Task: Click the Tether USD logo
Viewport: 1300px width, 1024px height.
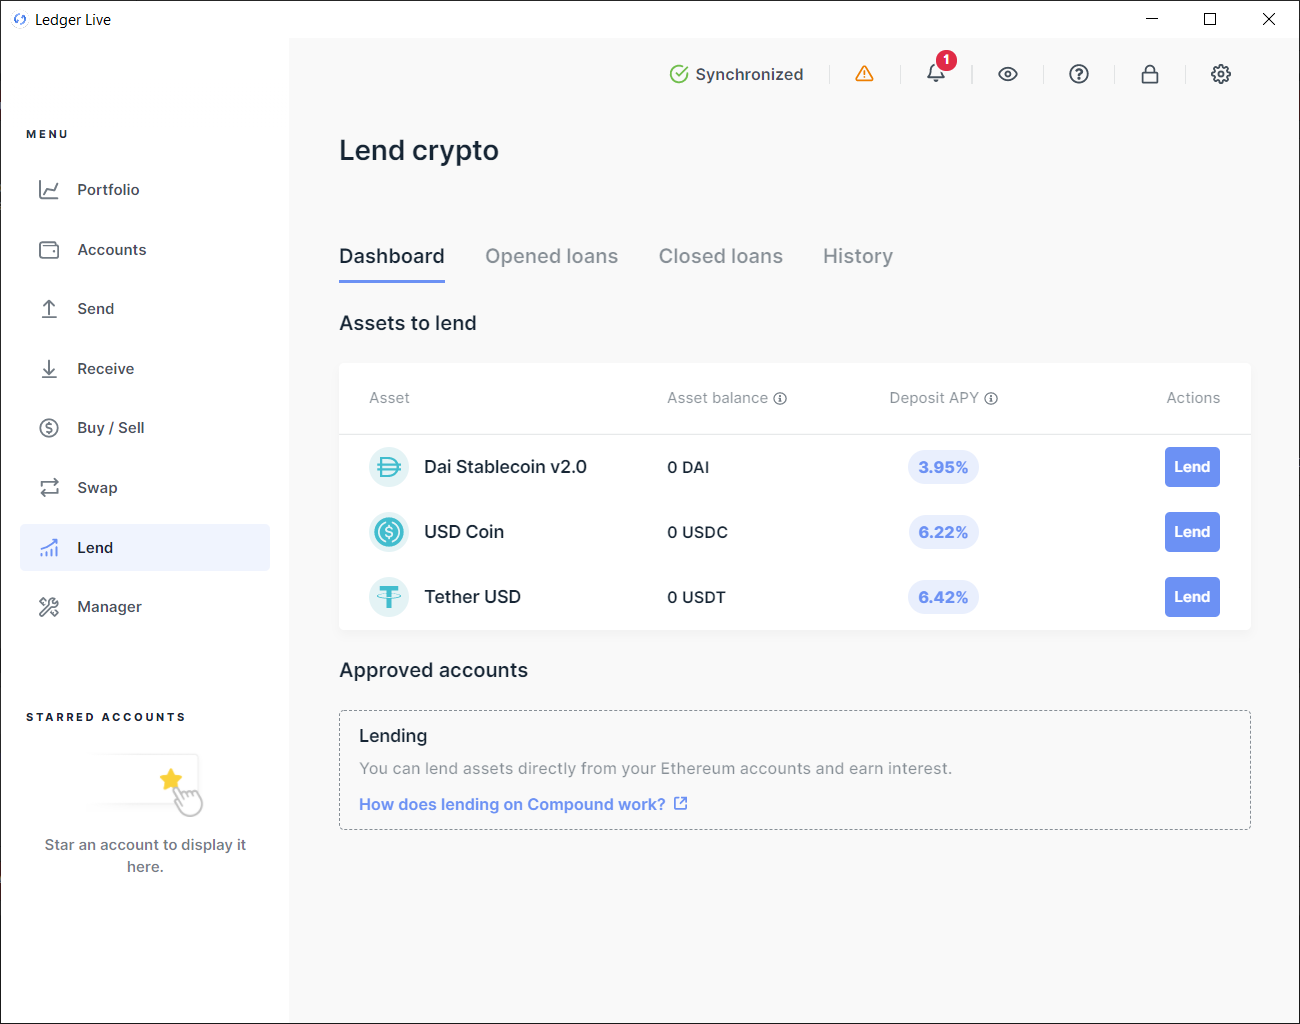Action: coord(388,596)
